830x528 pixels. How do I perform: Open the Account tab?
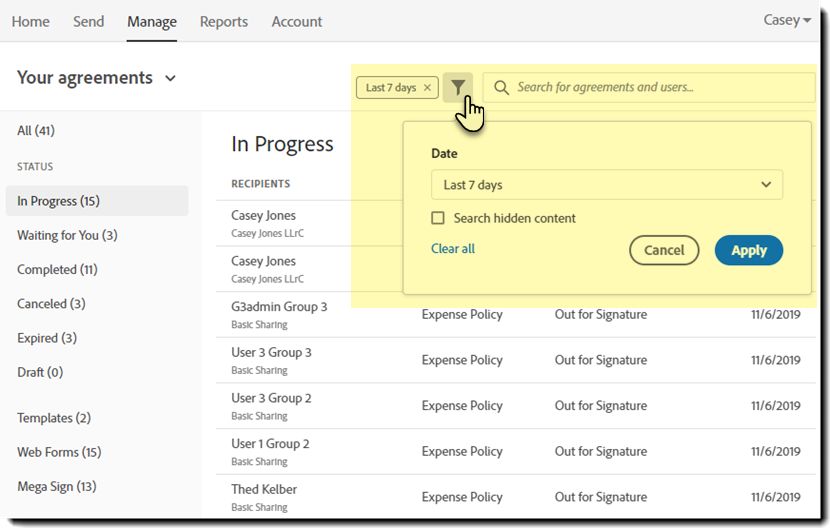tap(297, 21)
